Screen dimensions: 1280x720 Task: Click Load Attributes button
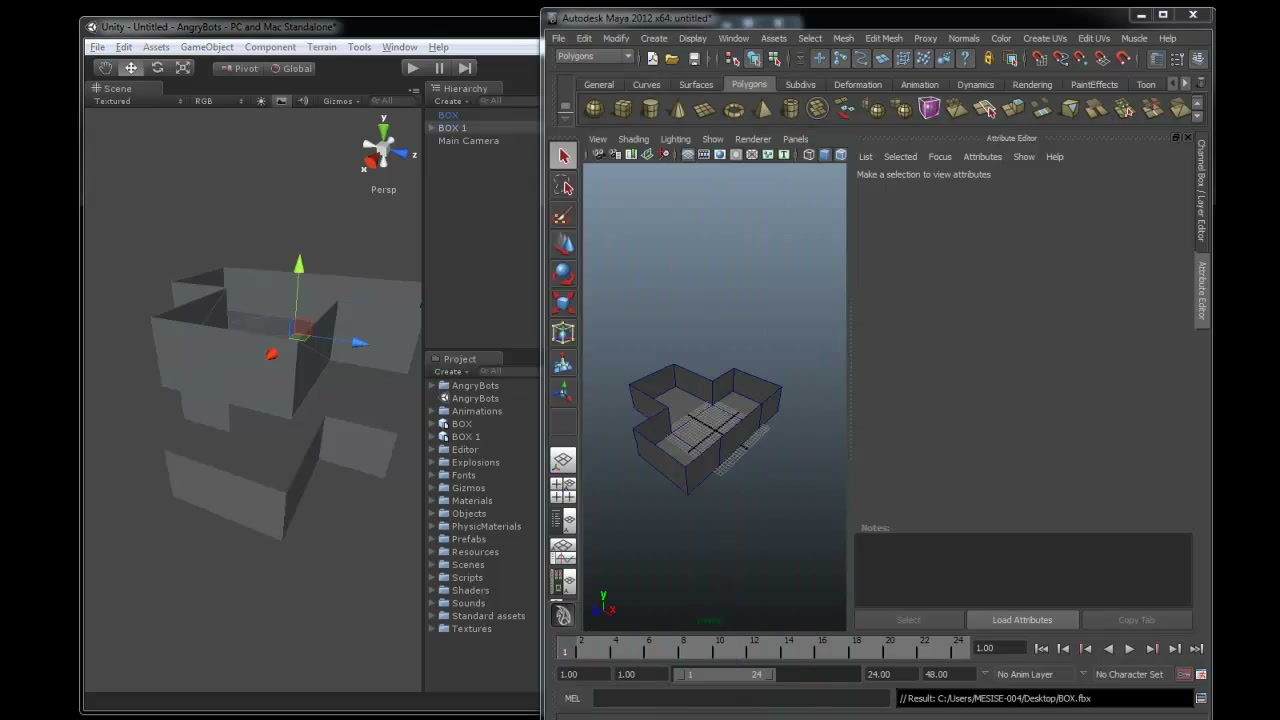(x=1022, y=620)
